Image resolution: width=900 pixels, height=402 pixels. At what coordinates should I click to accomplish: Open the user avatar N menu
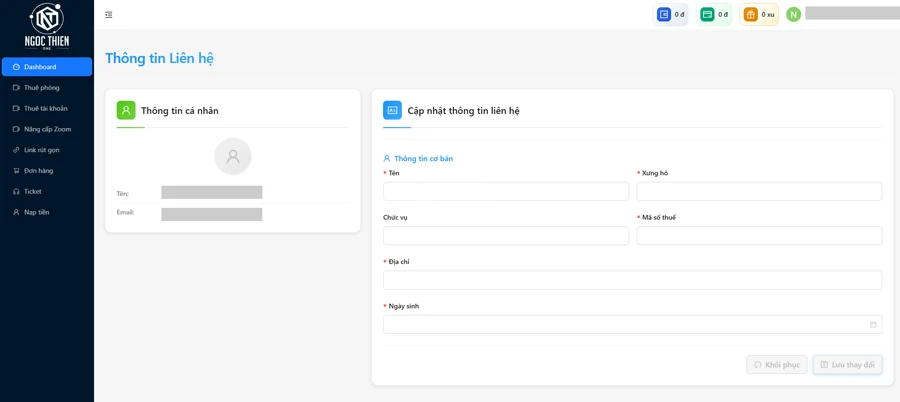pyautogui.click(x=793, y=15)
